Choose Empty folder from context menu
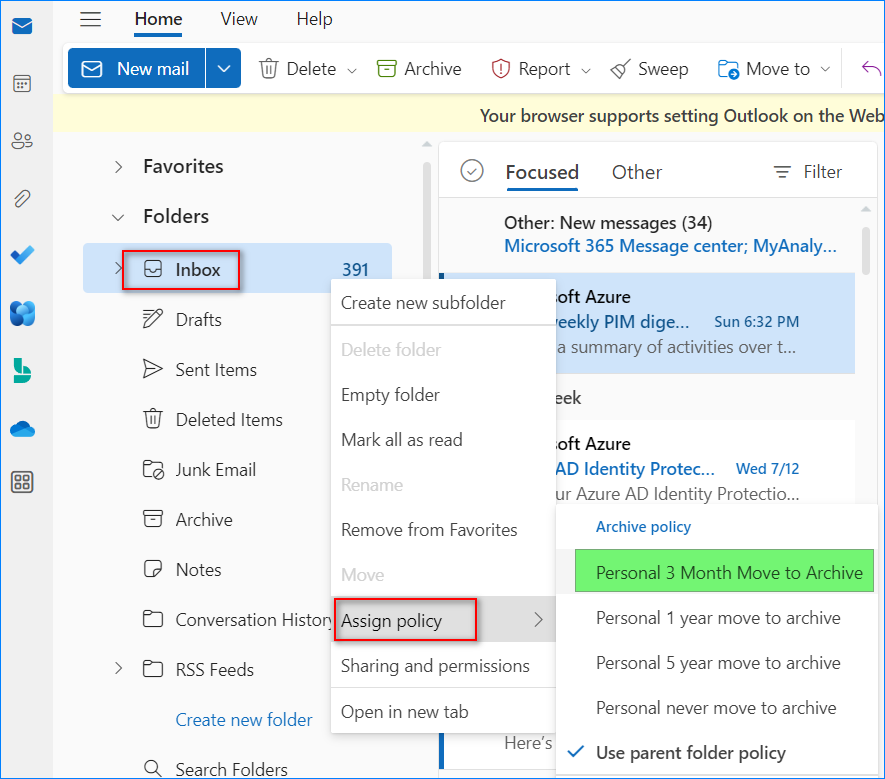 click(443, 395)
